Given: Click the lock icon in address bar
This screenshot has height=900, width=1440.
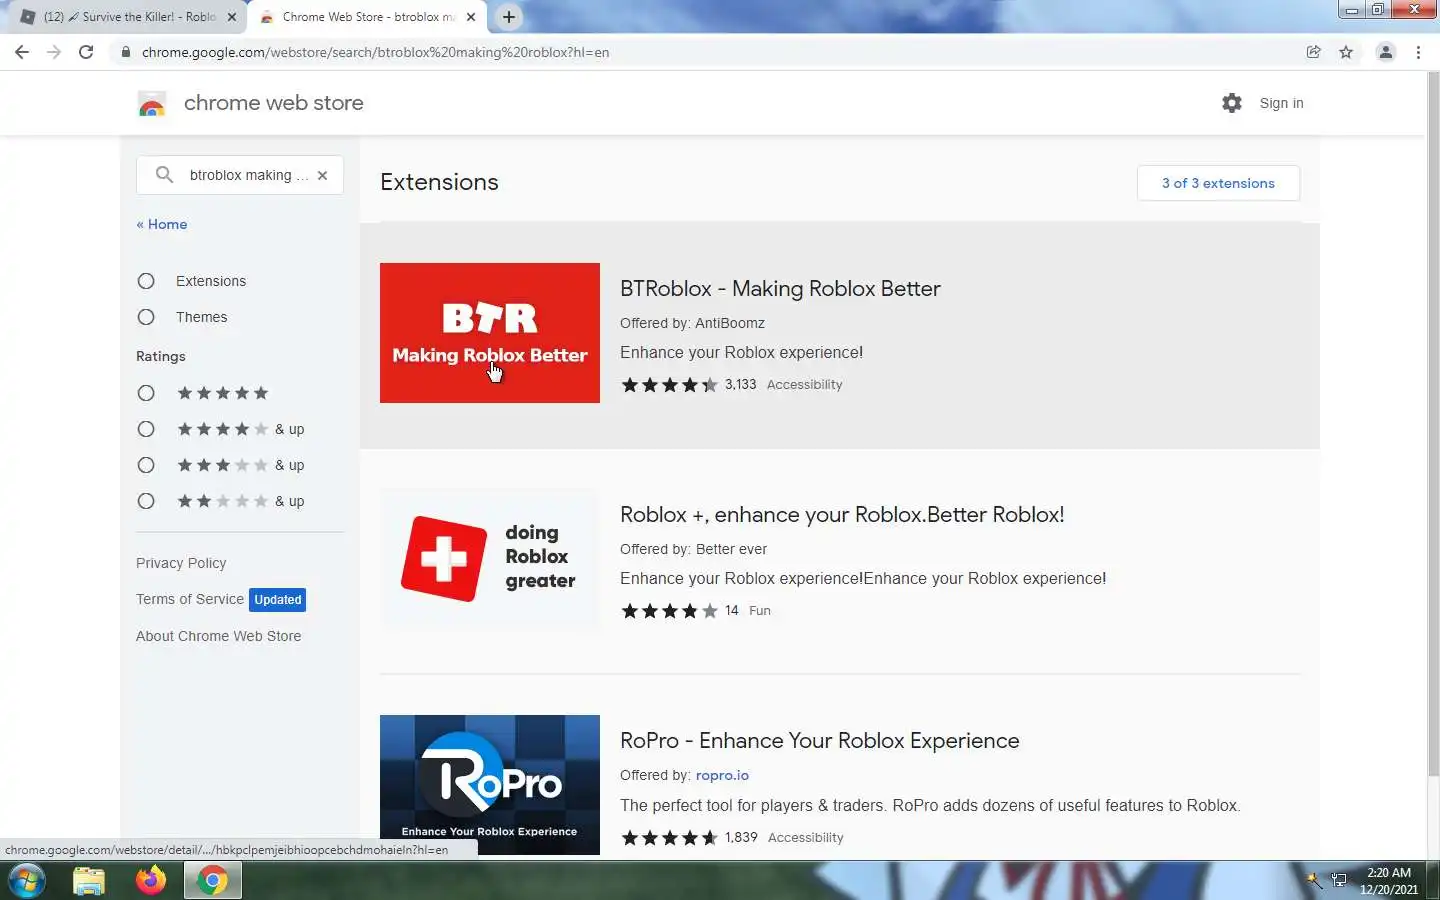Looking at the screenshot, I should [x=125, y=52].
